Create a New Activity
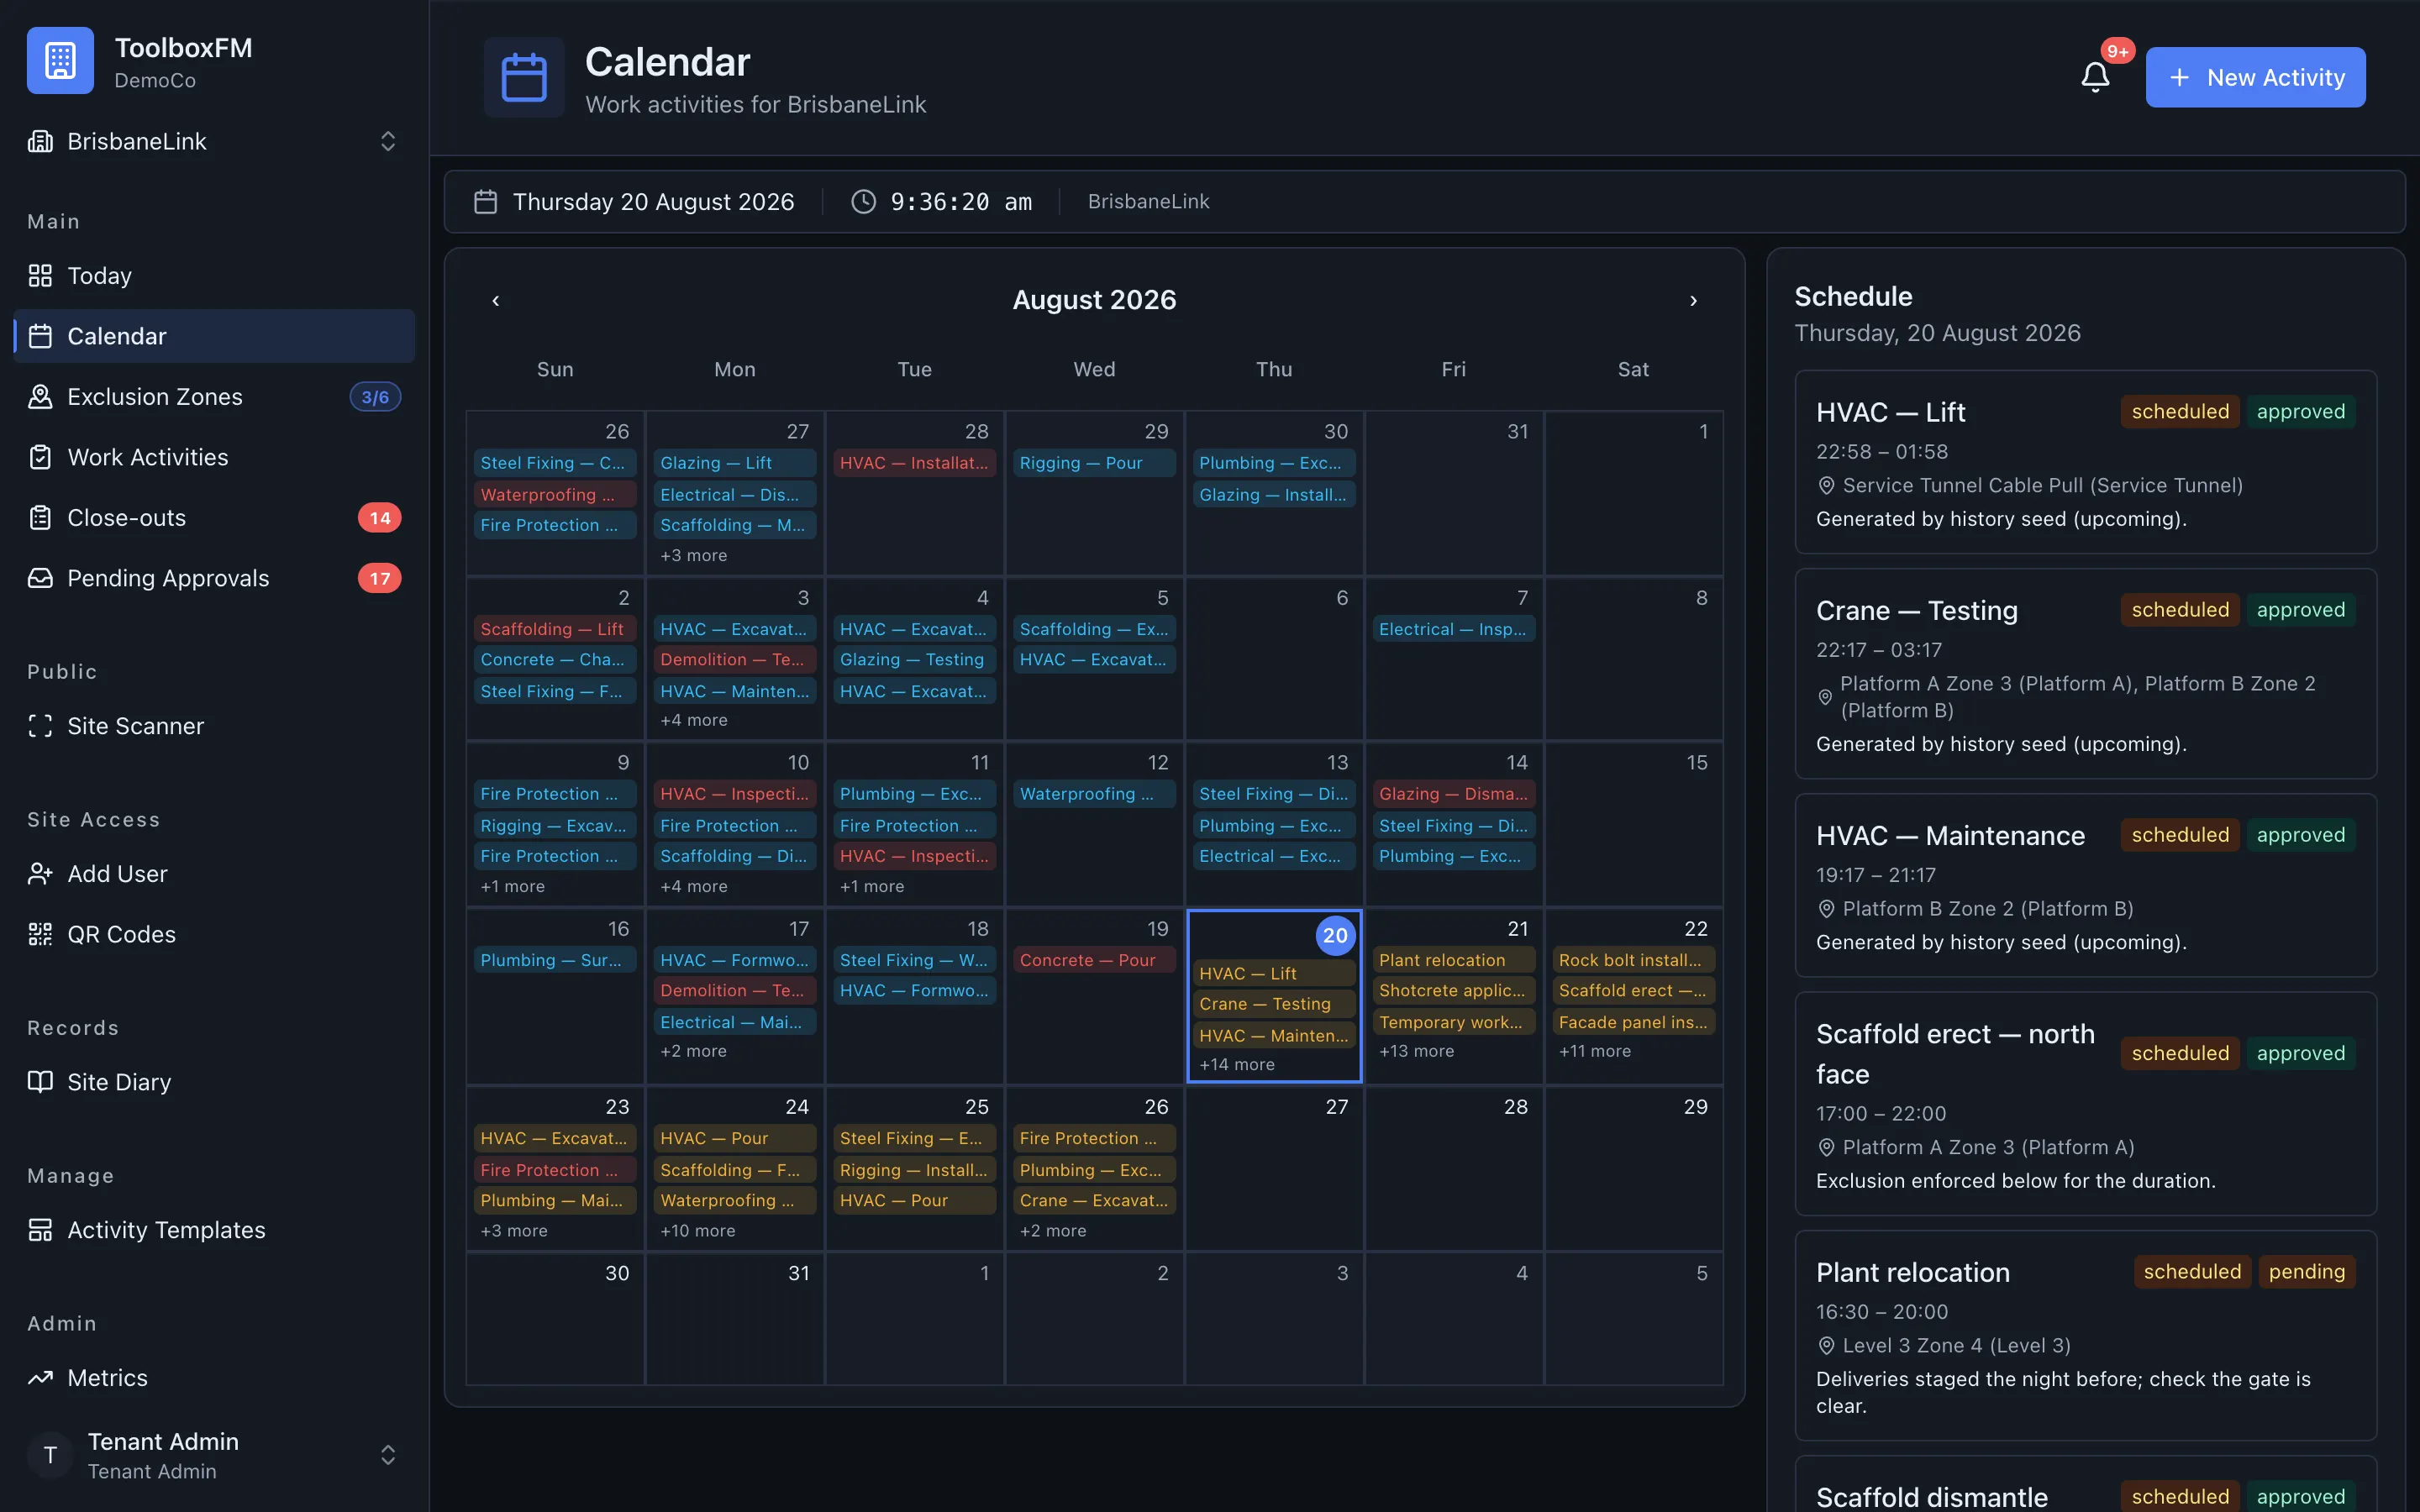The image size is (2420, 1512). pos(2255,77)
